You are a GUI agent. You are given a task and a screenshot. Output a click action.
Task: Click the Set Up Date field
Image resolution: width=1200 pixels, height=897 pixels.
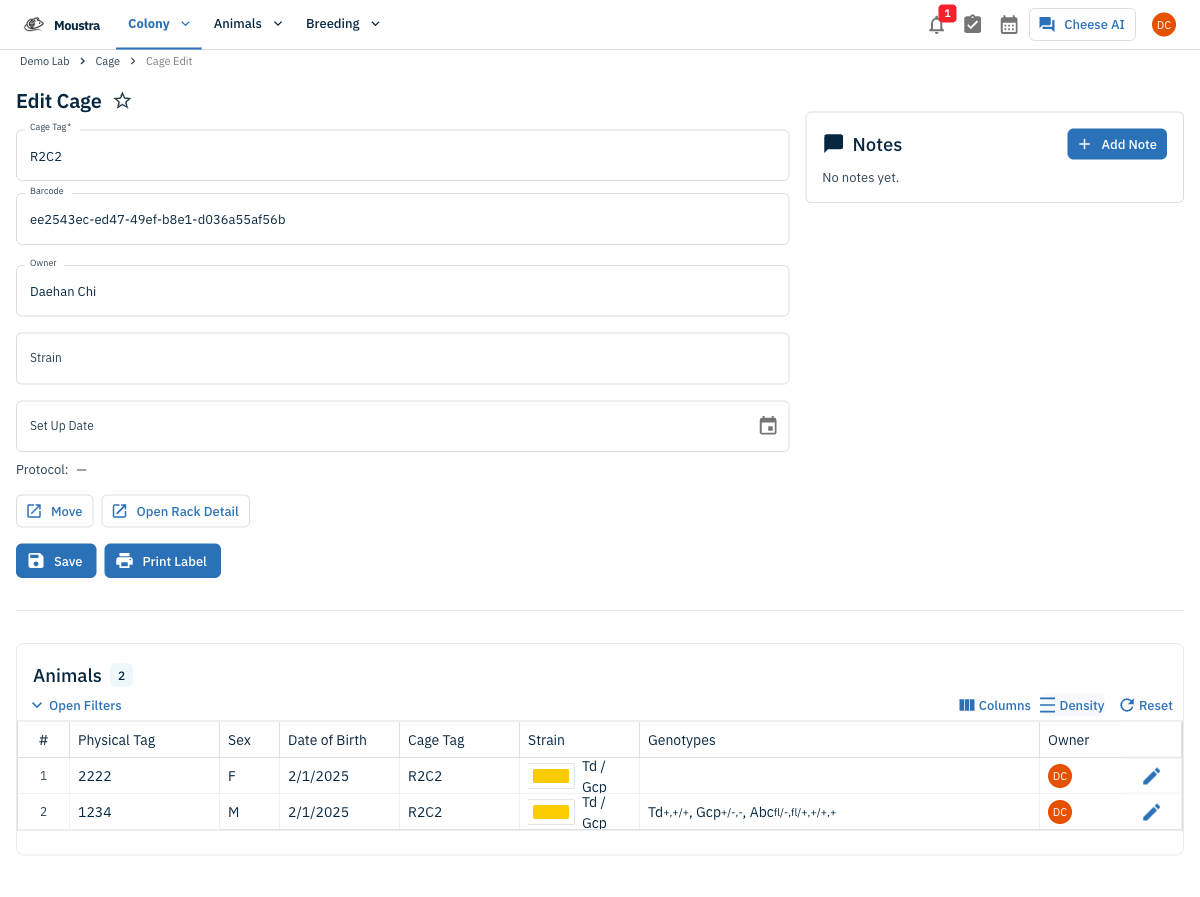coord(403,426)
